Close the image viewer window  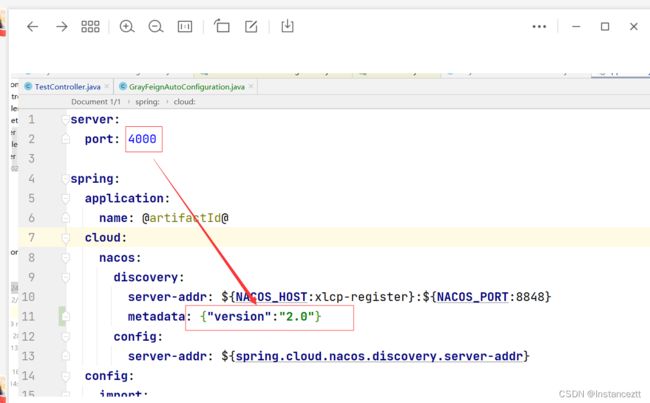[x=634, y=27]
